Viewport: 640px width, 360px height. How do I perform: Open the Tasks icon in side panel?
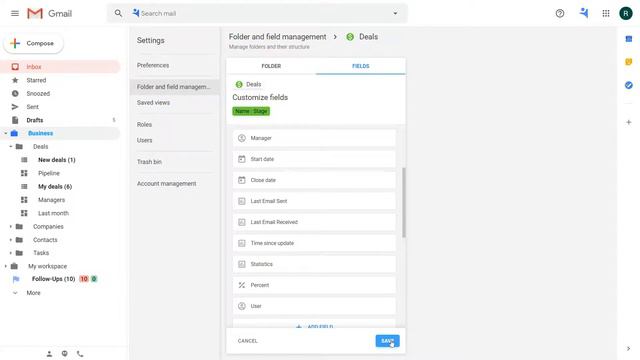629,85
